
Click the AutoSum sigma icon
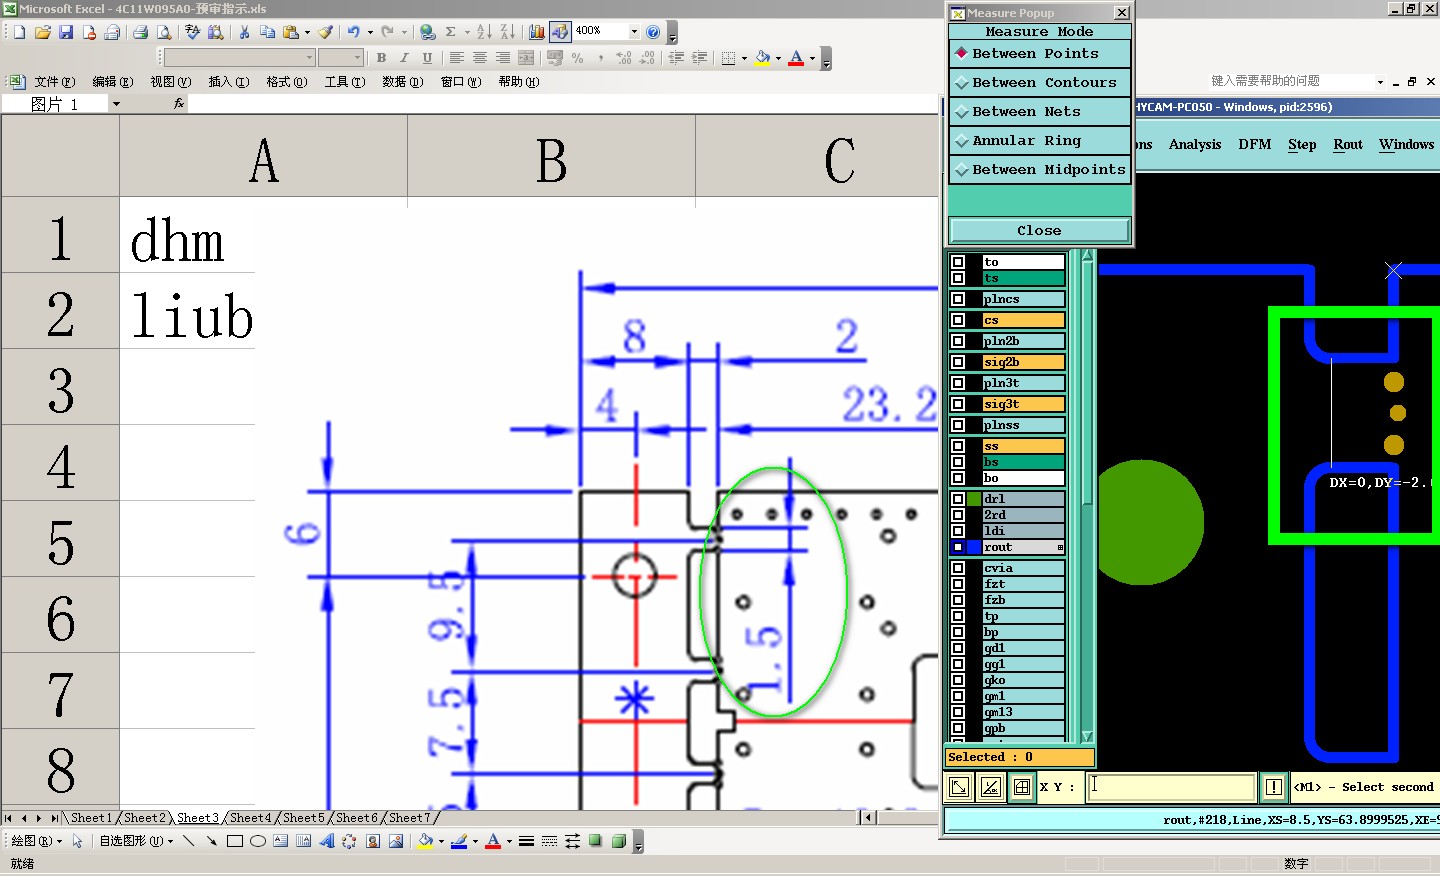tap(451, 32)
